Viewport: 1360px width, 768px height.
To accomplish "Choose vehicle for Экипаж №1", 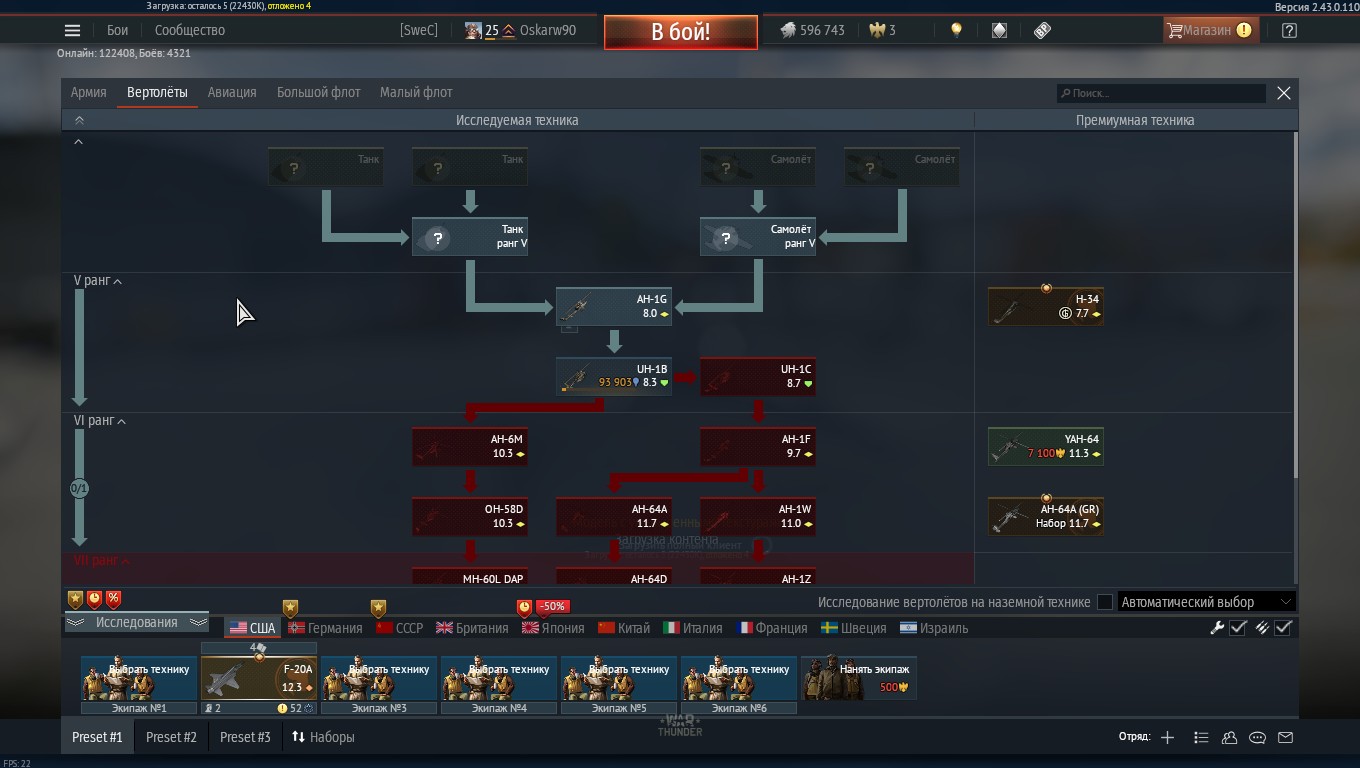I will coord(139,678).
